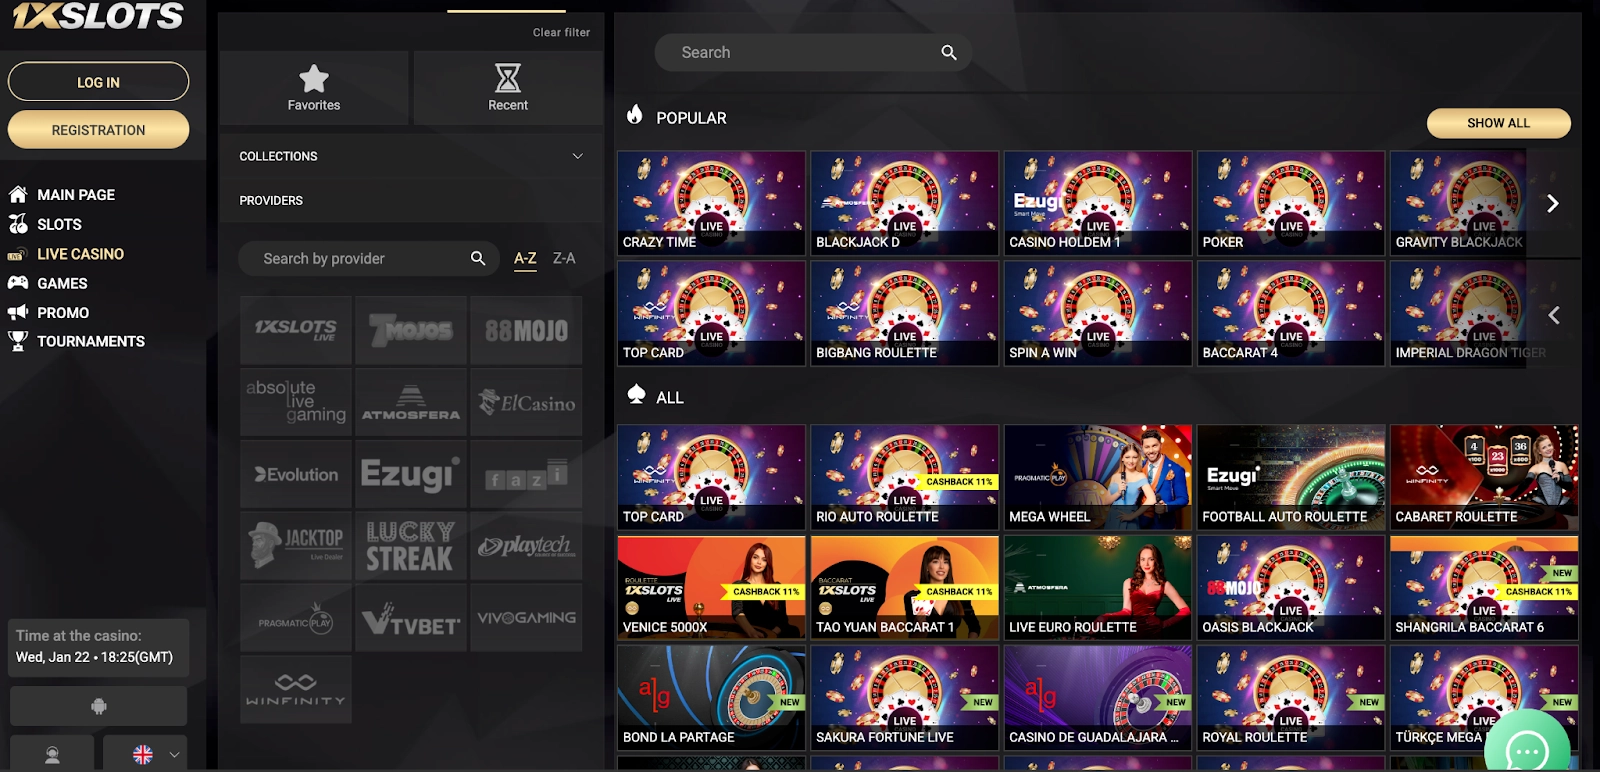
Task: Filter by 88MOJO provider
Action: click(x=526, y=330)
